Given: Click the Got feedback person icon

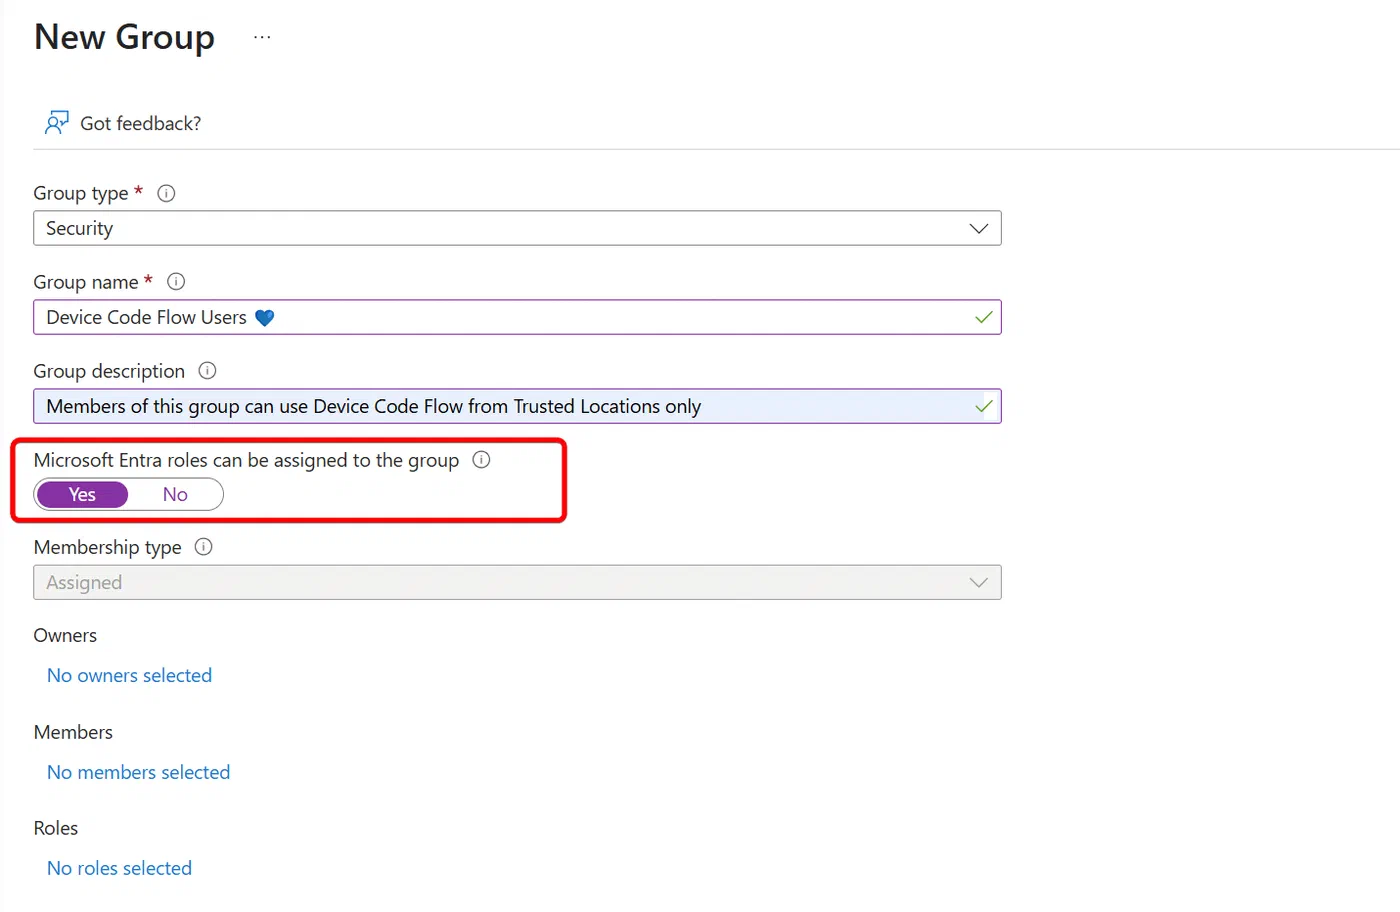Looking at the screenshot, I should 57,123.
